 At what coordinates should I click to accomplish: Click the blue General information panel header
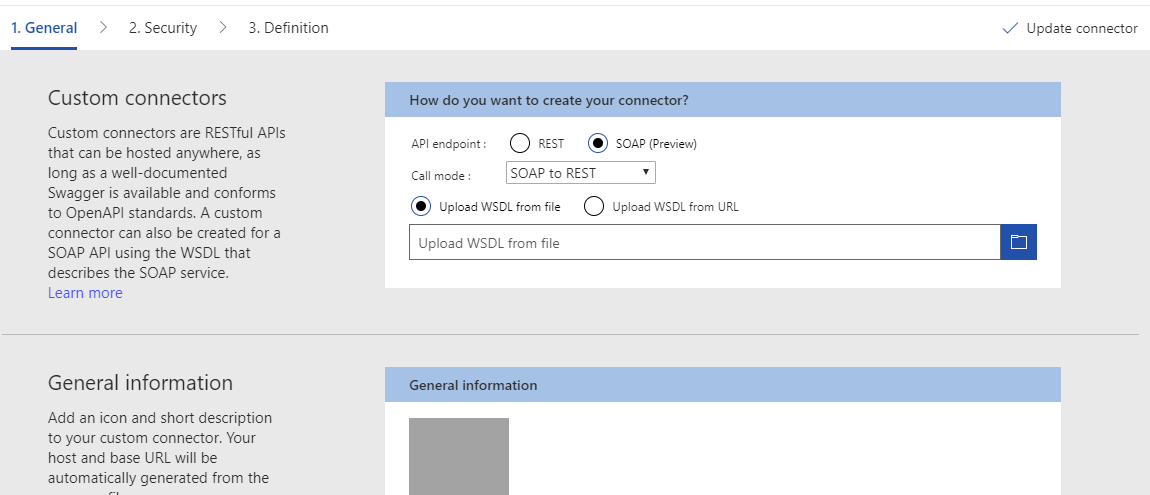(x=722, y=385)
